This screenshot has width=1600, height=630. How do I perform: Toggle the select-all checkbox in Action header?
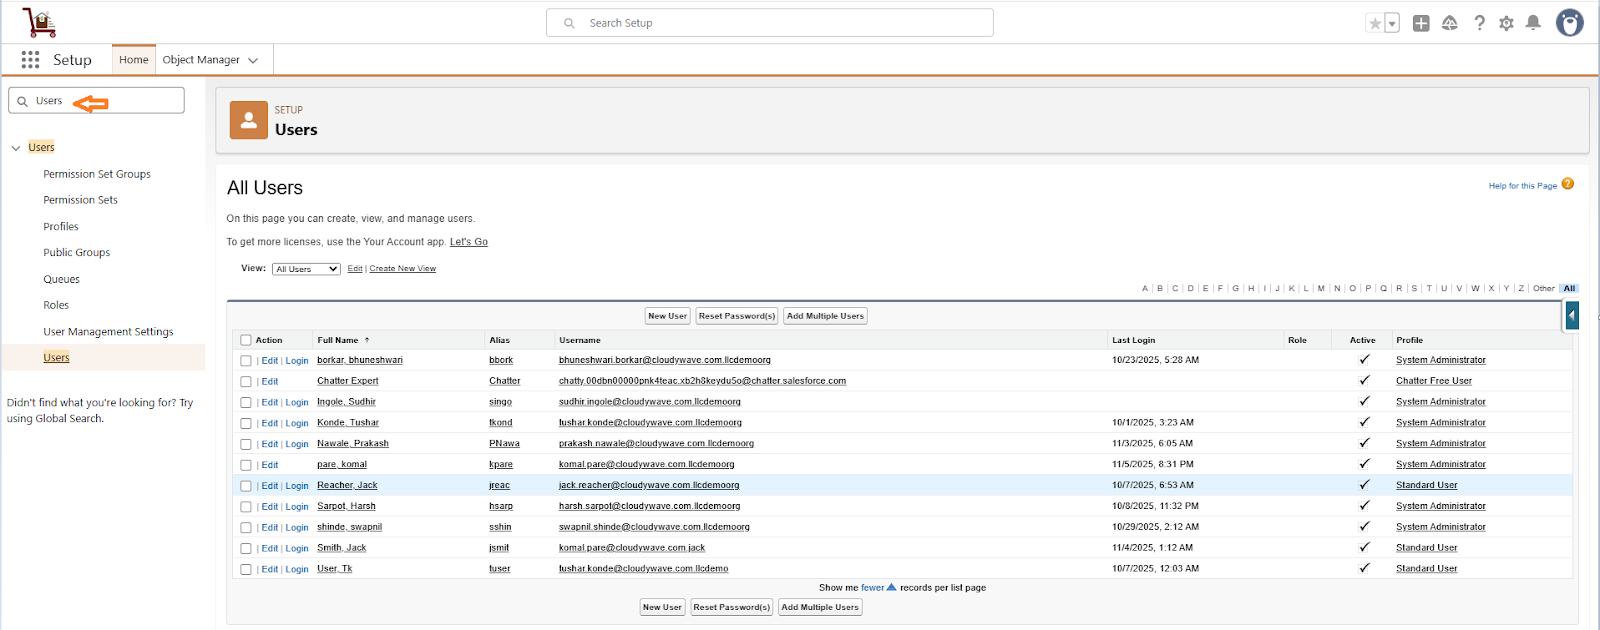246,340
